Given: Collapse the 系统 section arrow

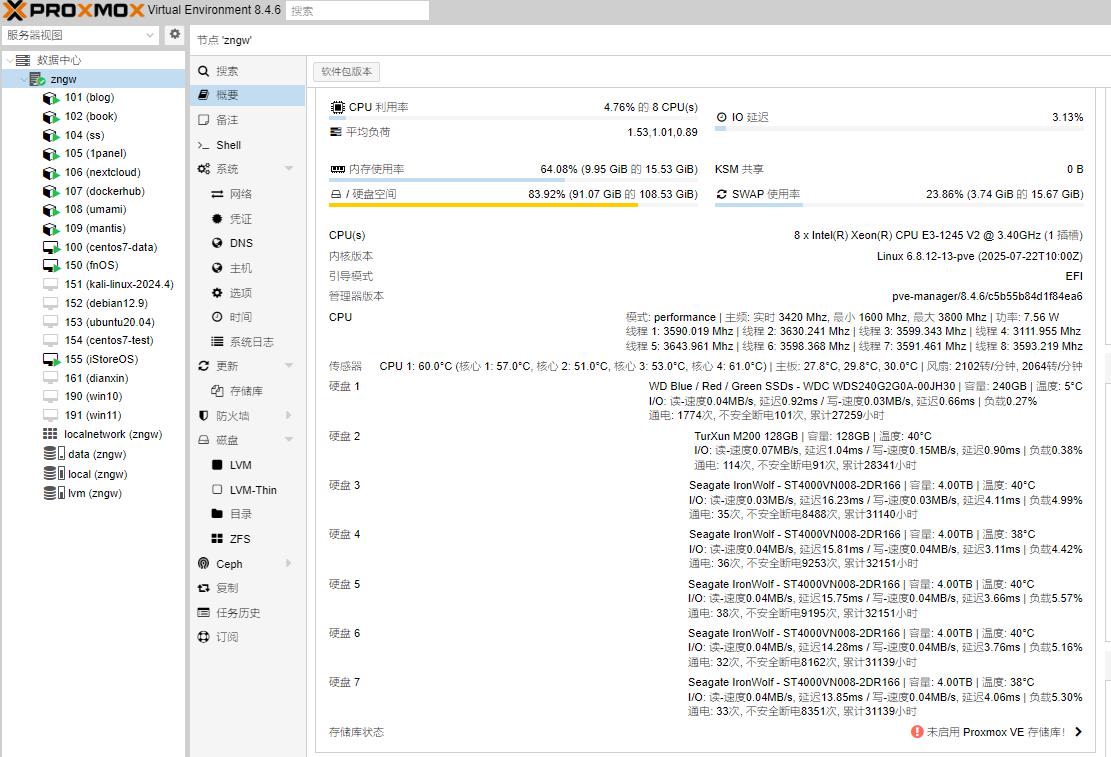Looking at the screenshot, I should [x=289, y=169].
